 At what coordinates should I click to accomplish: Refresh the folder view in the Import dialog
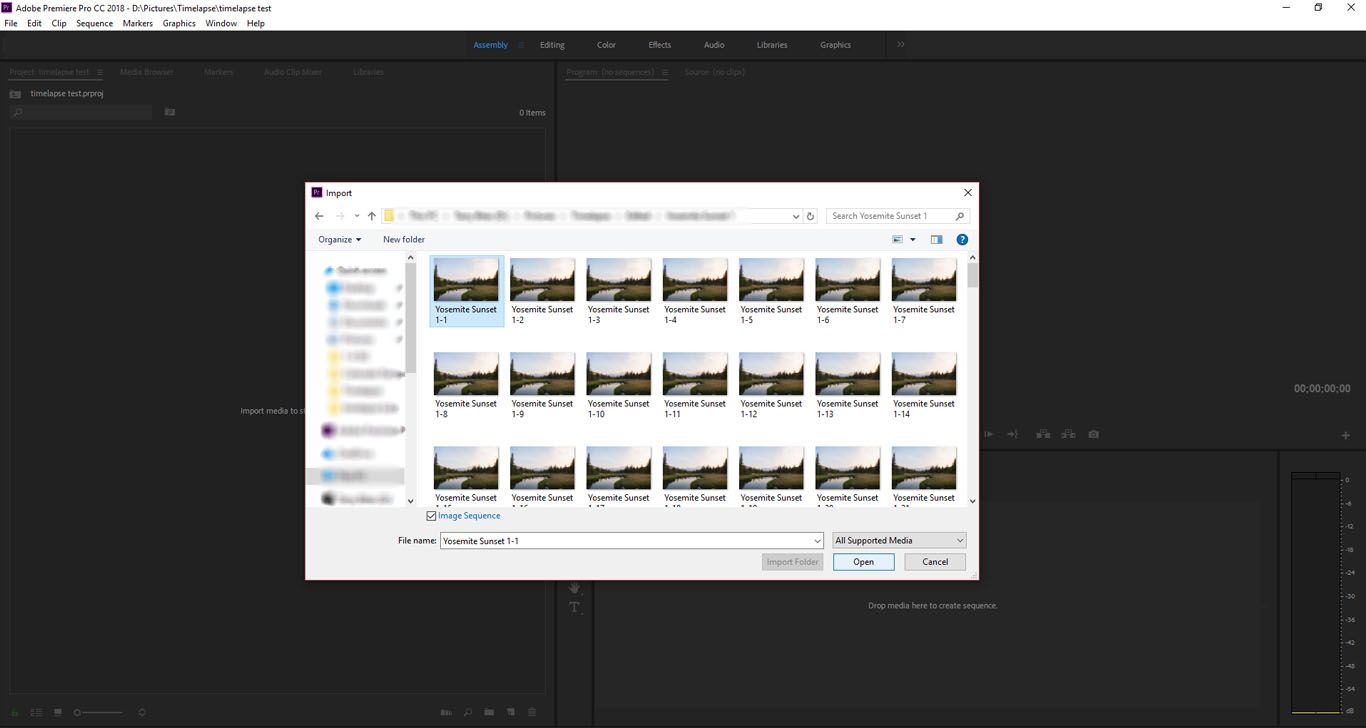810,216
